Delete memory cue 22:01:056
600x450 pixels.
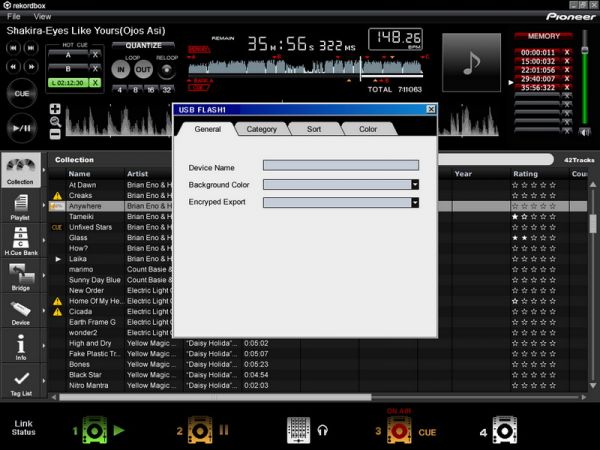(567, 70)
